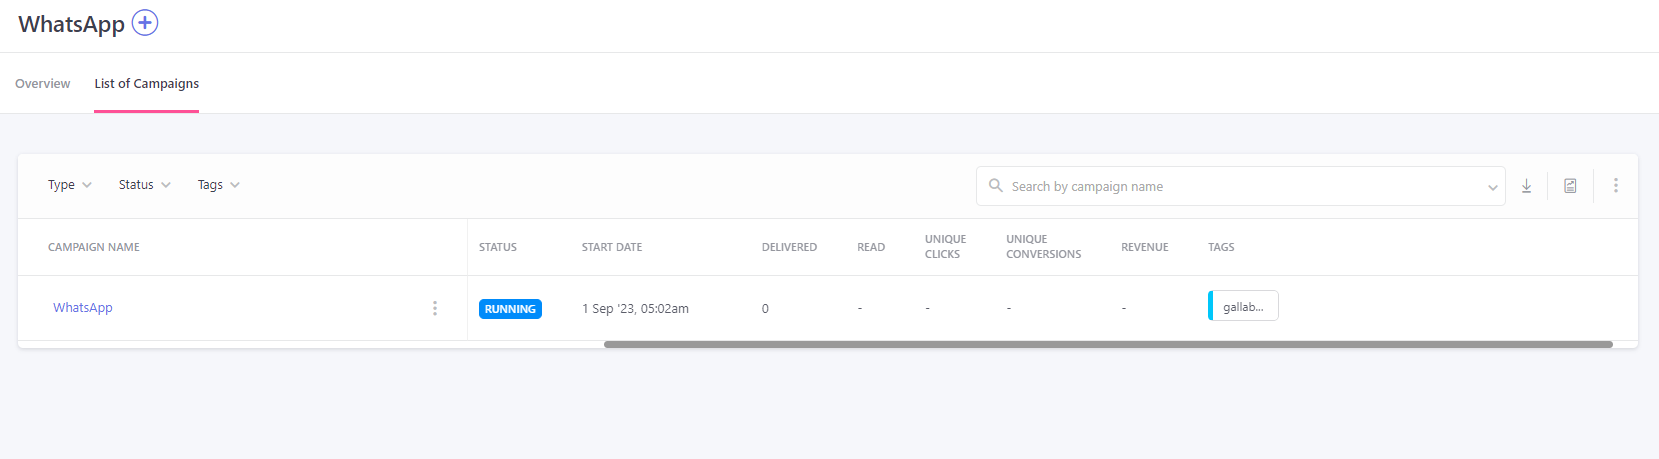1659x459 pixels.
Task: Open the WhatsApp campaign link
Action: 83,308
